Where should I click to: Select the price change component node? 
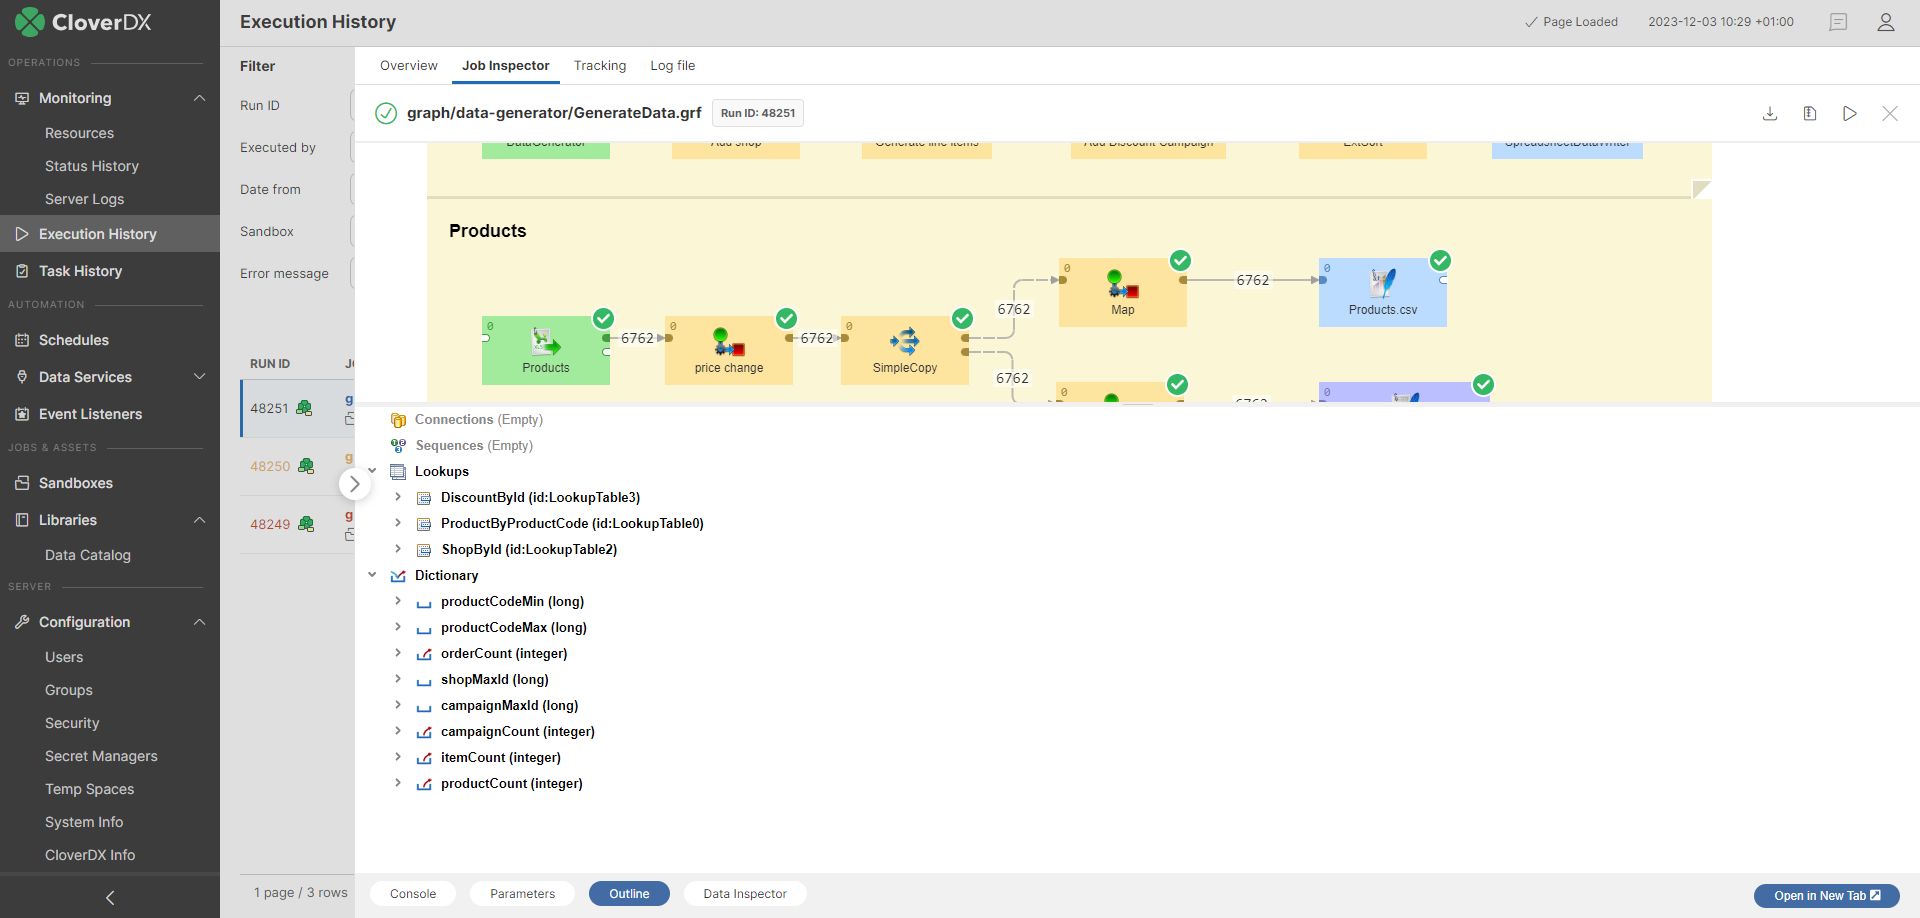point(728,350)
